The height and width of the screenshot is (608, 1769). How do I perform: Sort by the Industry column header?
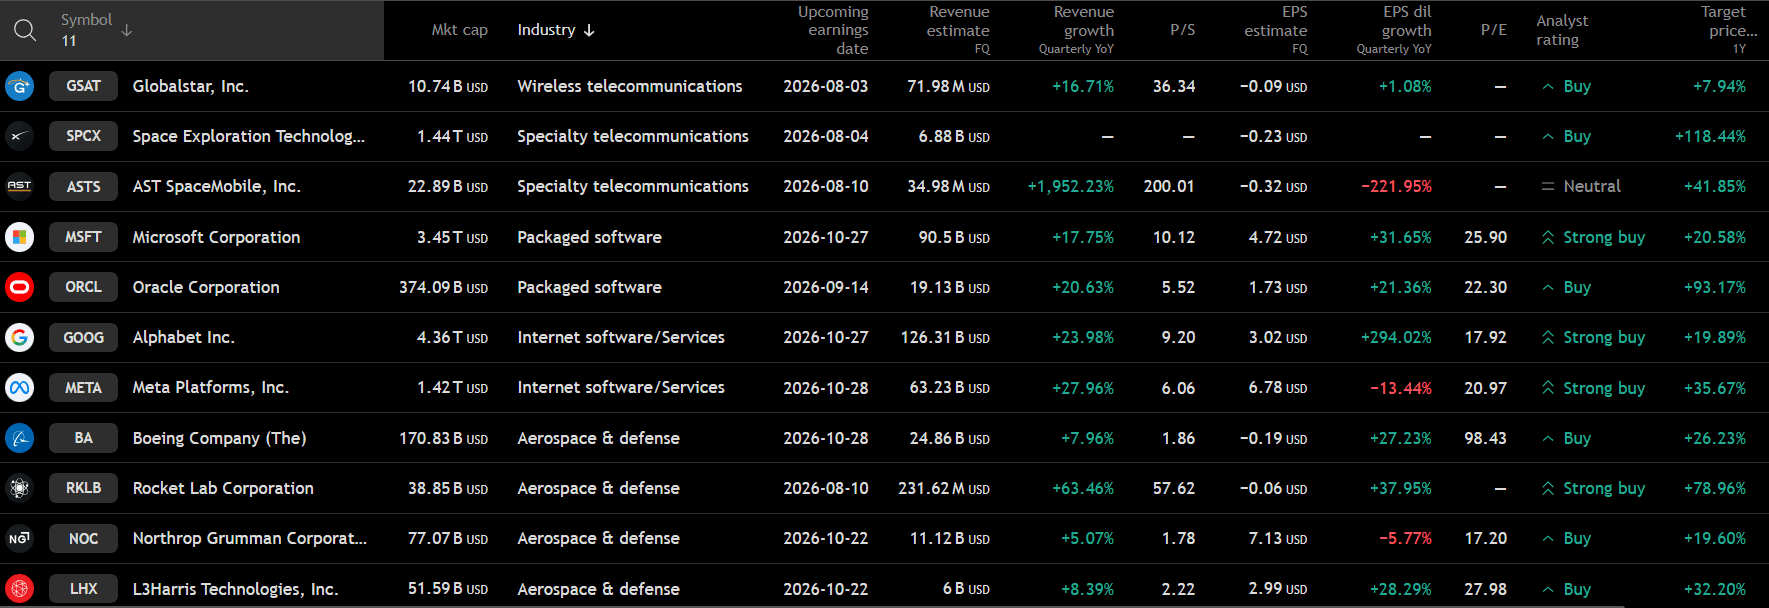(x=556, y=30)
